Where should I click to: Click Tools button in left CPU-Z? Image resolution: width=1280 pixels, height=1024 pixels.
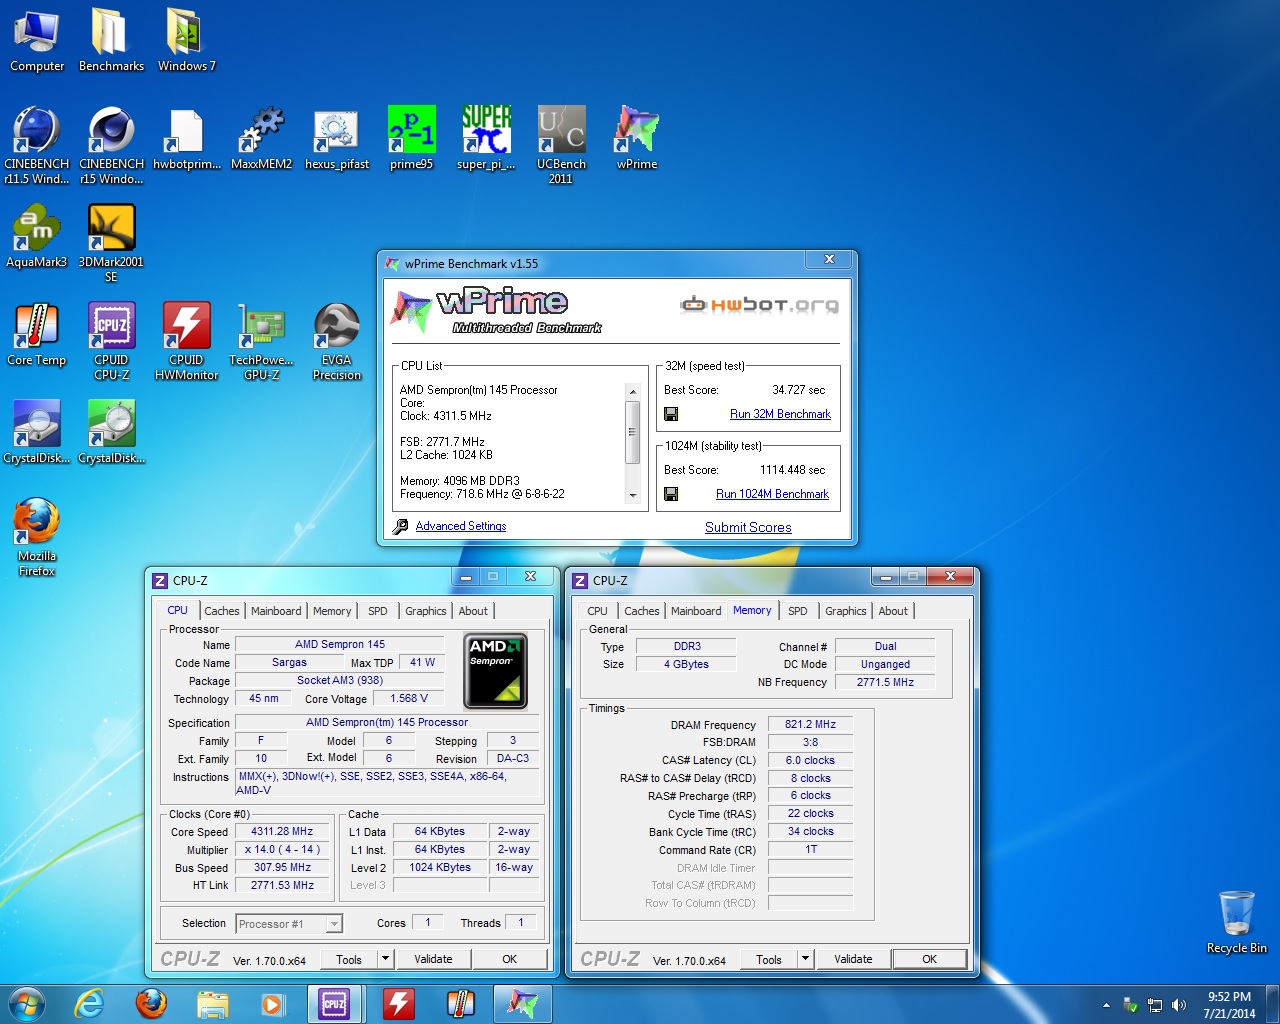349,959
